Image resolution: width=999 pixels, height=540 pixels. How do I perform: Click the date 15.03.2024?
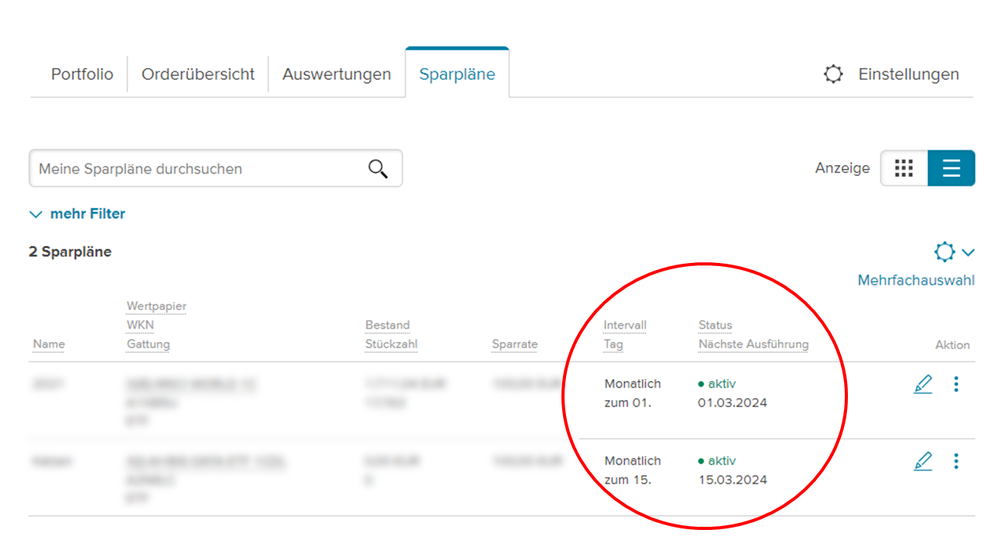[x=732, y=480]
